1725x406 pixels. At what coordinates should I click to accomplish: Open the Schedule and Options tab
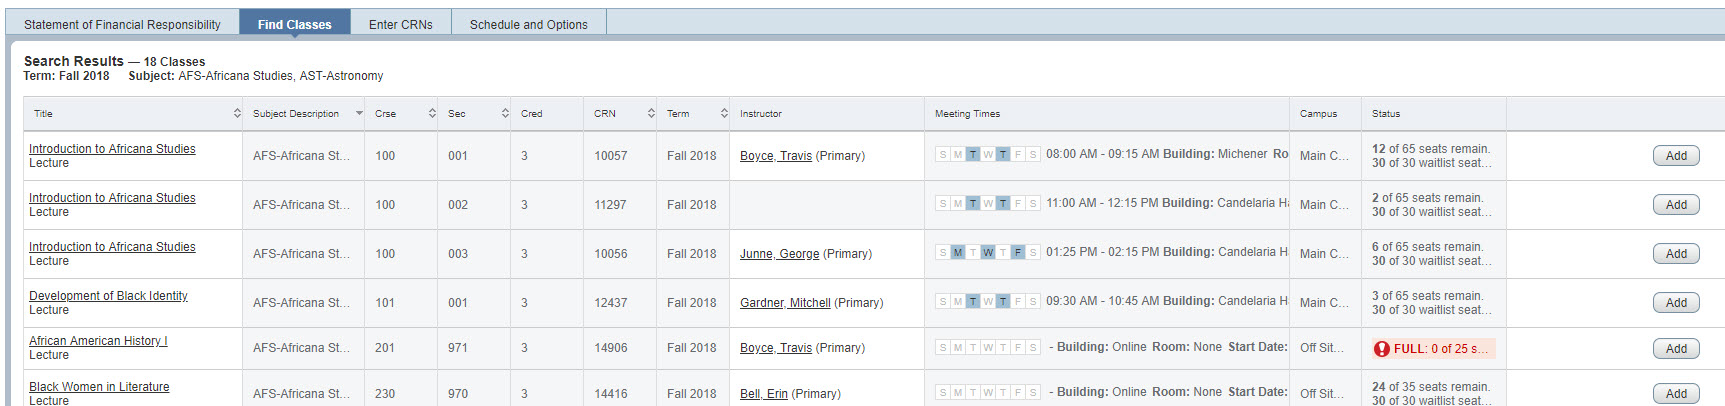pyautogui.click(x=528, y=24)
